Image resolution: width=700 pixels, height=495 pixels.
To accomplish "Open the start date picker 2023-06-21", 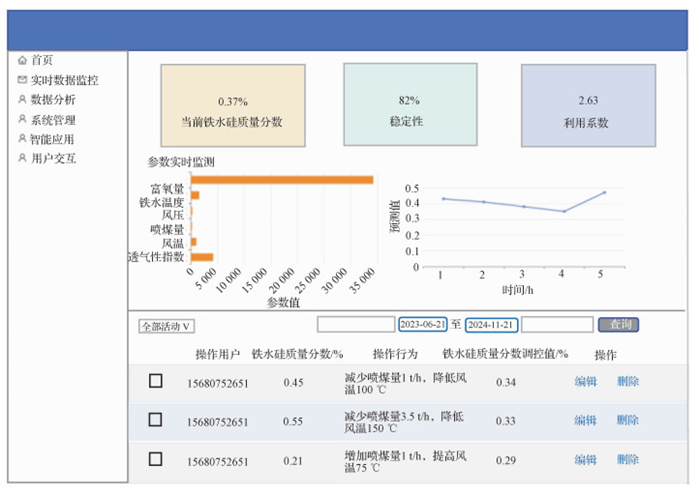I will point(422,325).
